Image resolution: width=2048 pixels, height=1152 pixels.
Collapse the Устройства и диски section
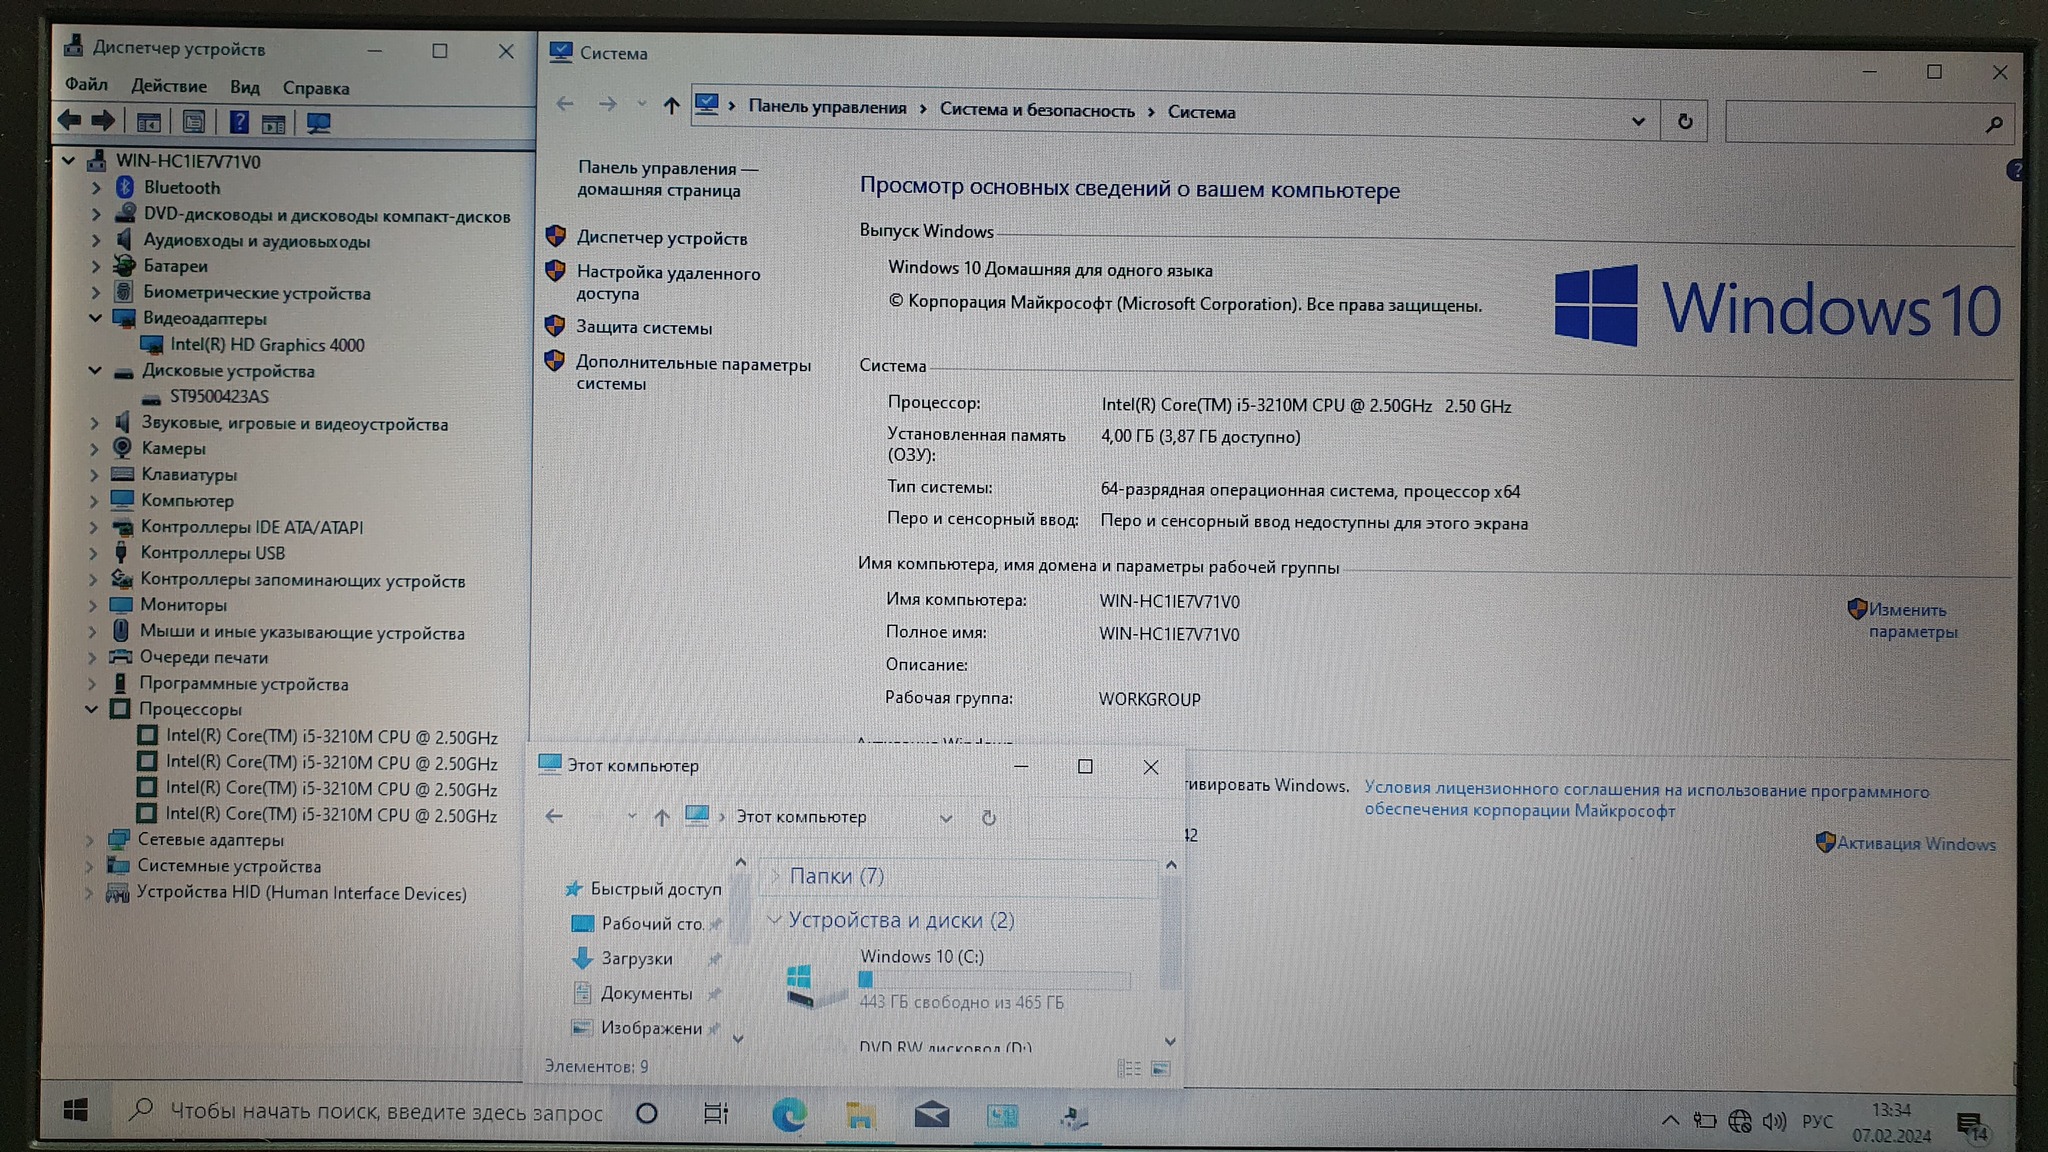pos(774,919)
